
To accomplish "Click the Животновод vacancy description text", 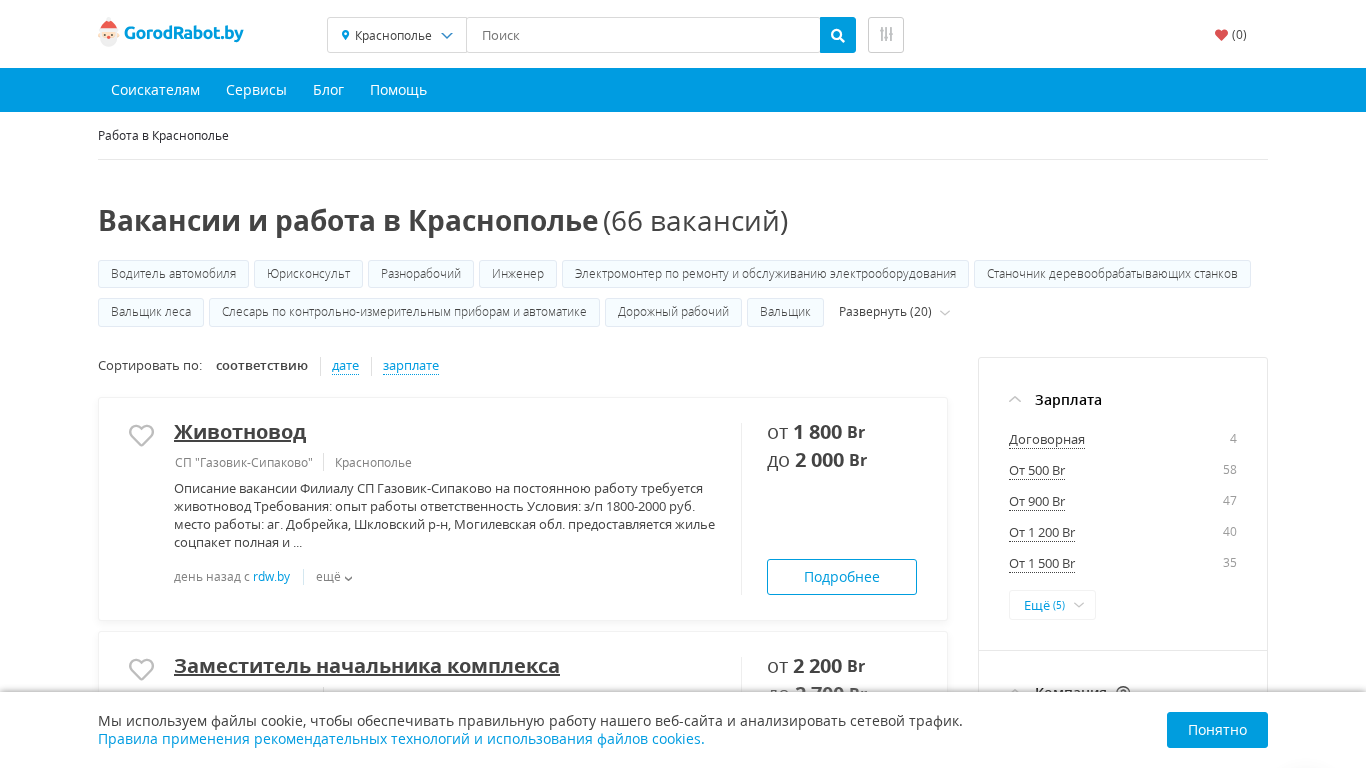I will (445, 515).
